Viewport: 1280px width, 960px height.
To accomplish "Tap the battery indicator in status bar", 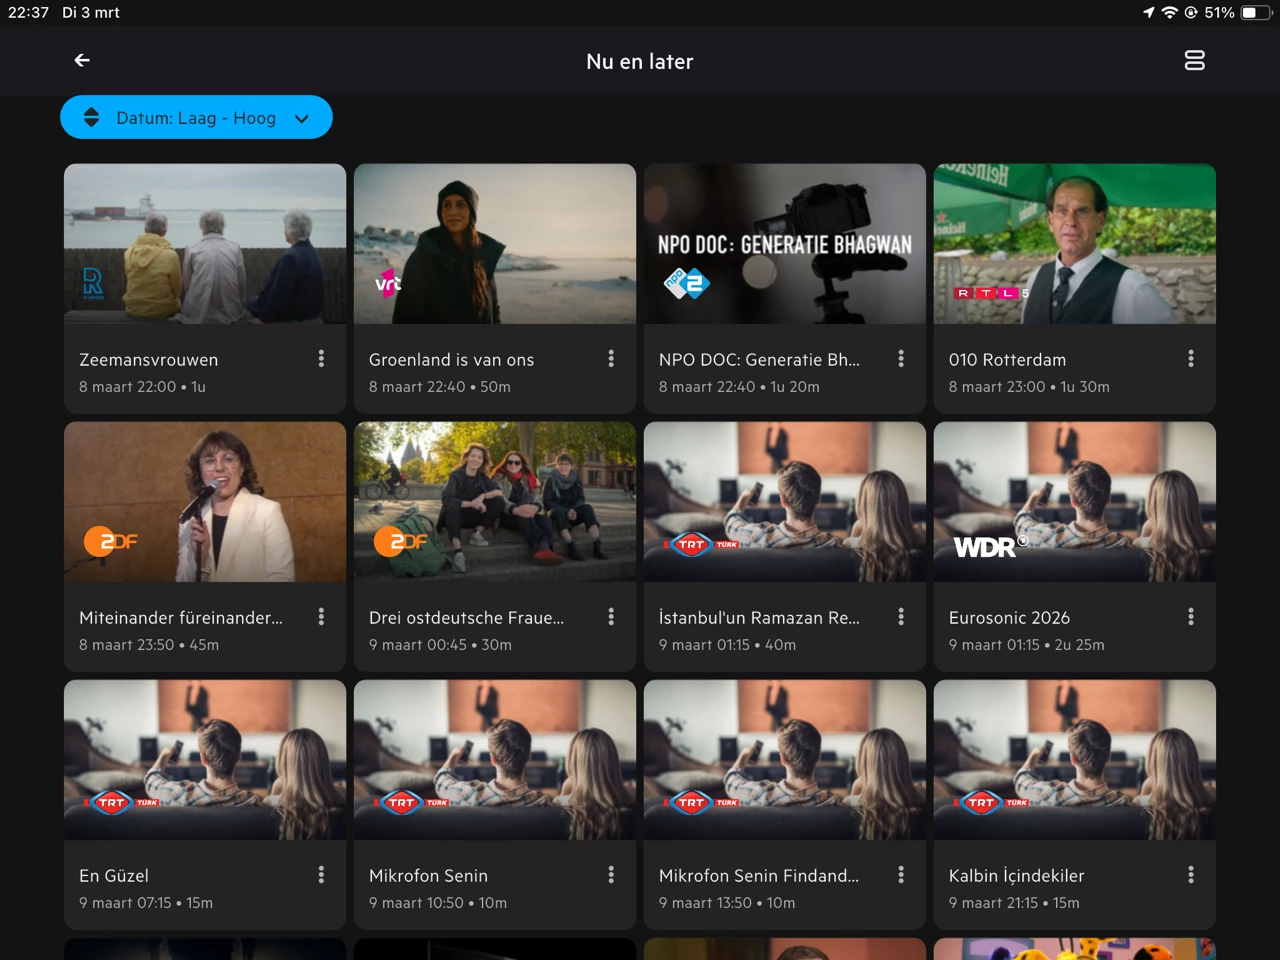I will tap(1255, 13).
